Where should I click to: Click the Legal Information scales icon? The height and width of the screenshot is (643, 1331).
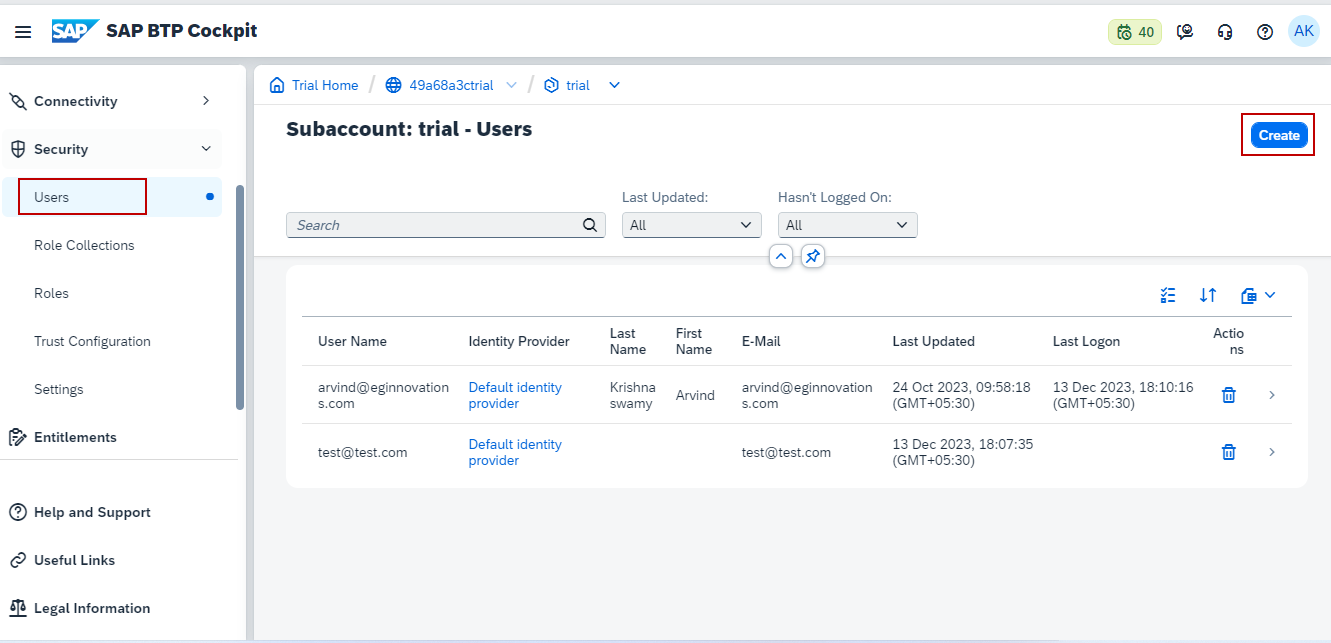(18, 608)
